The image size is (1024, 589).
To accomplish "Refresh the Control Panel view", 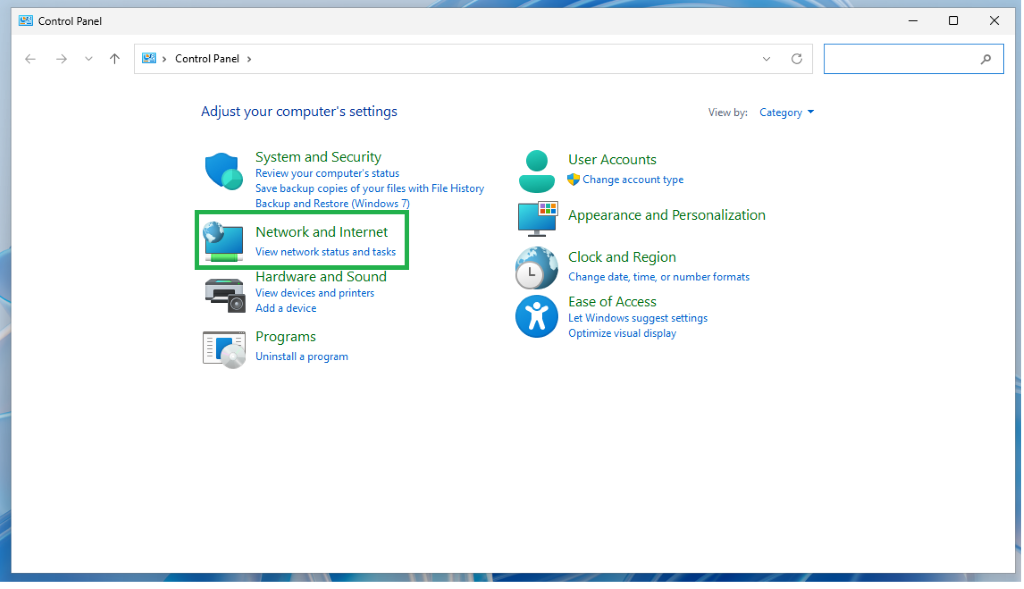I will (797, 59).
